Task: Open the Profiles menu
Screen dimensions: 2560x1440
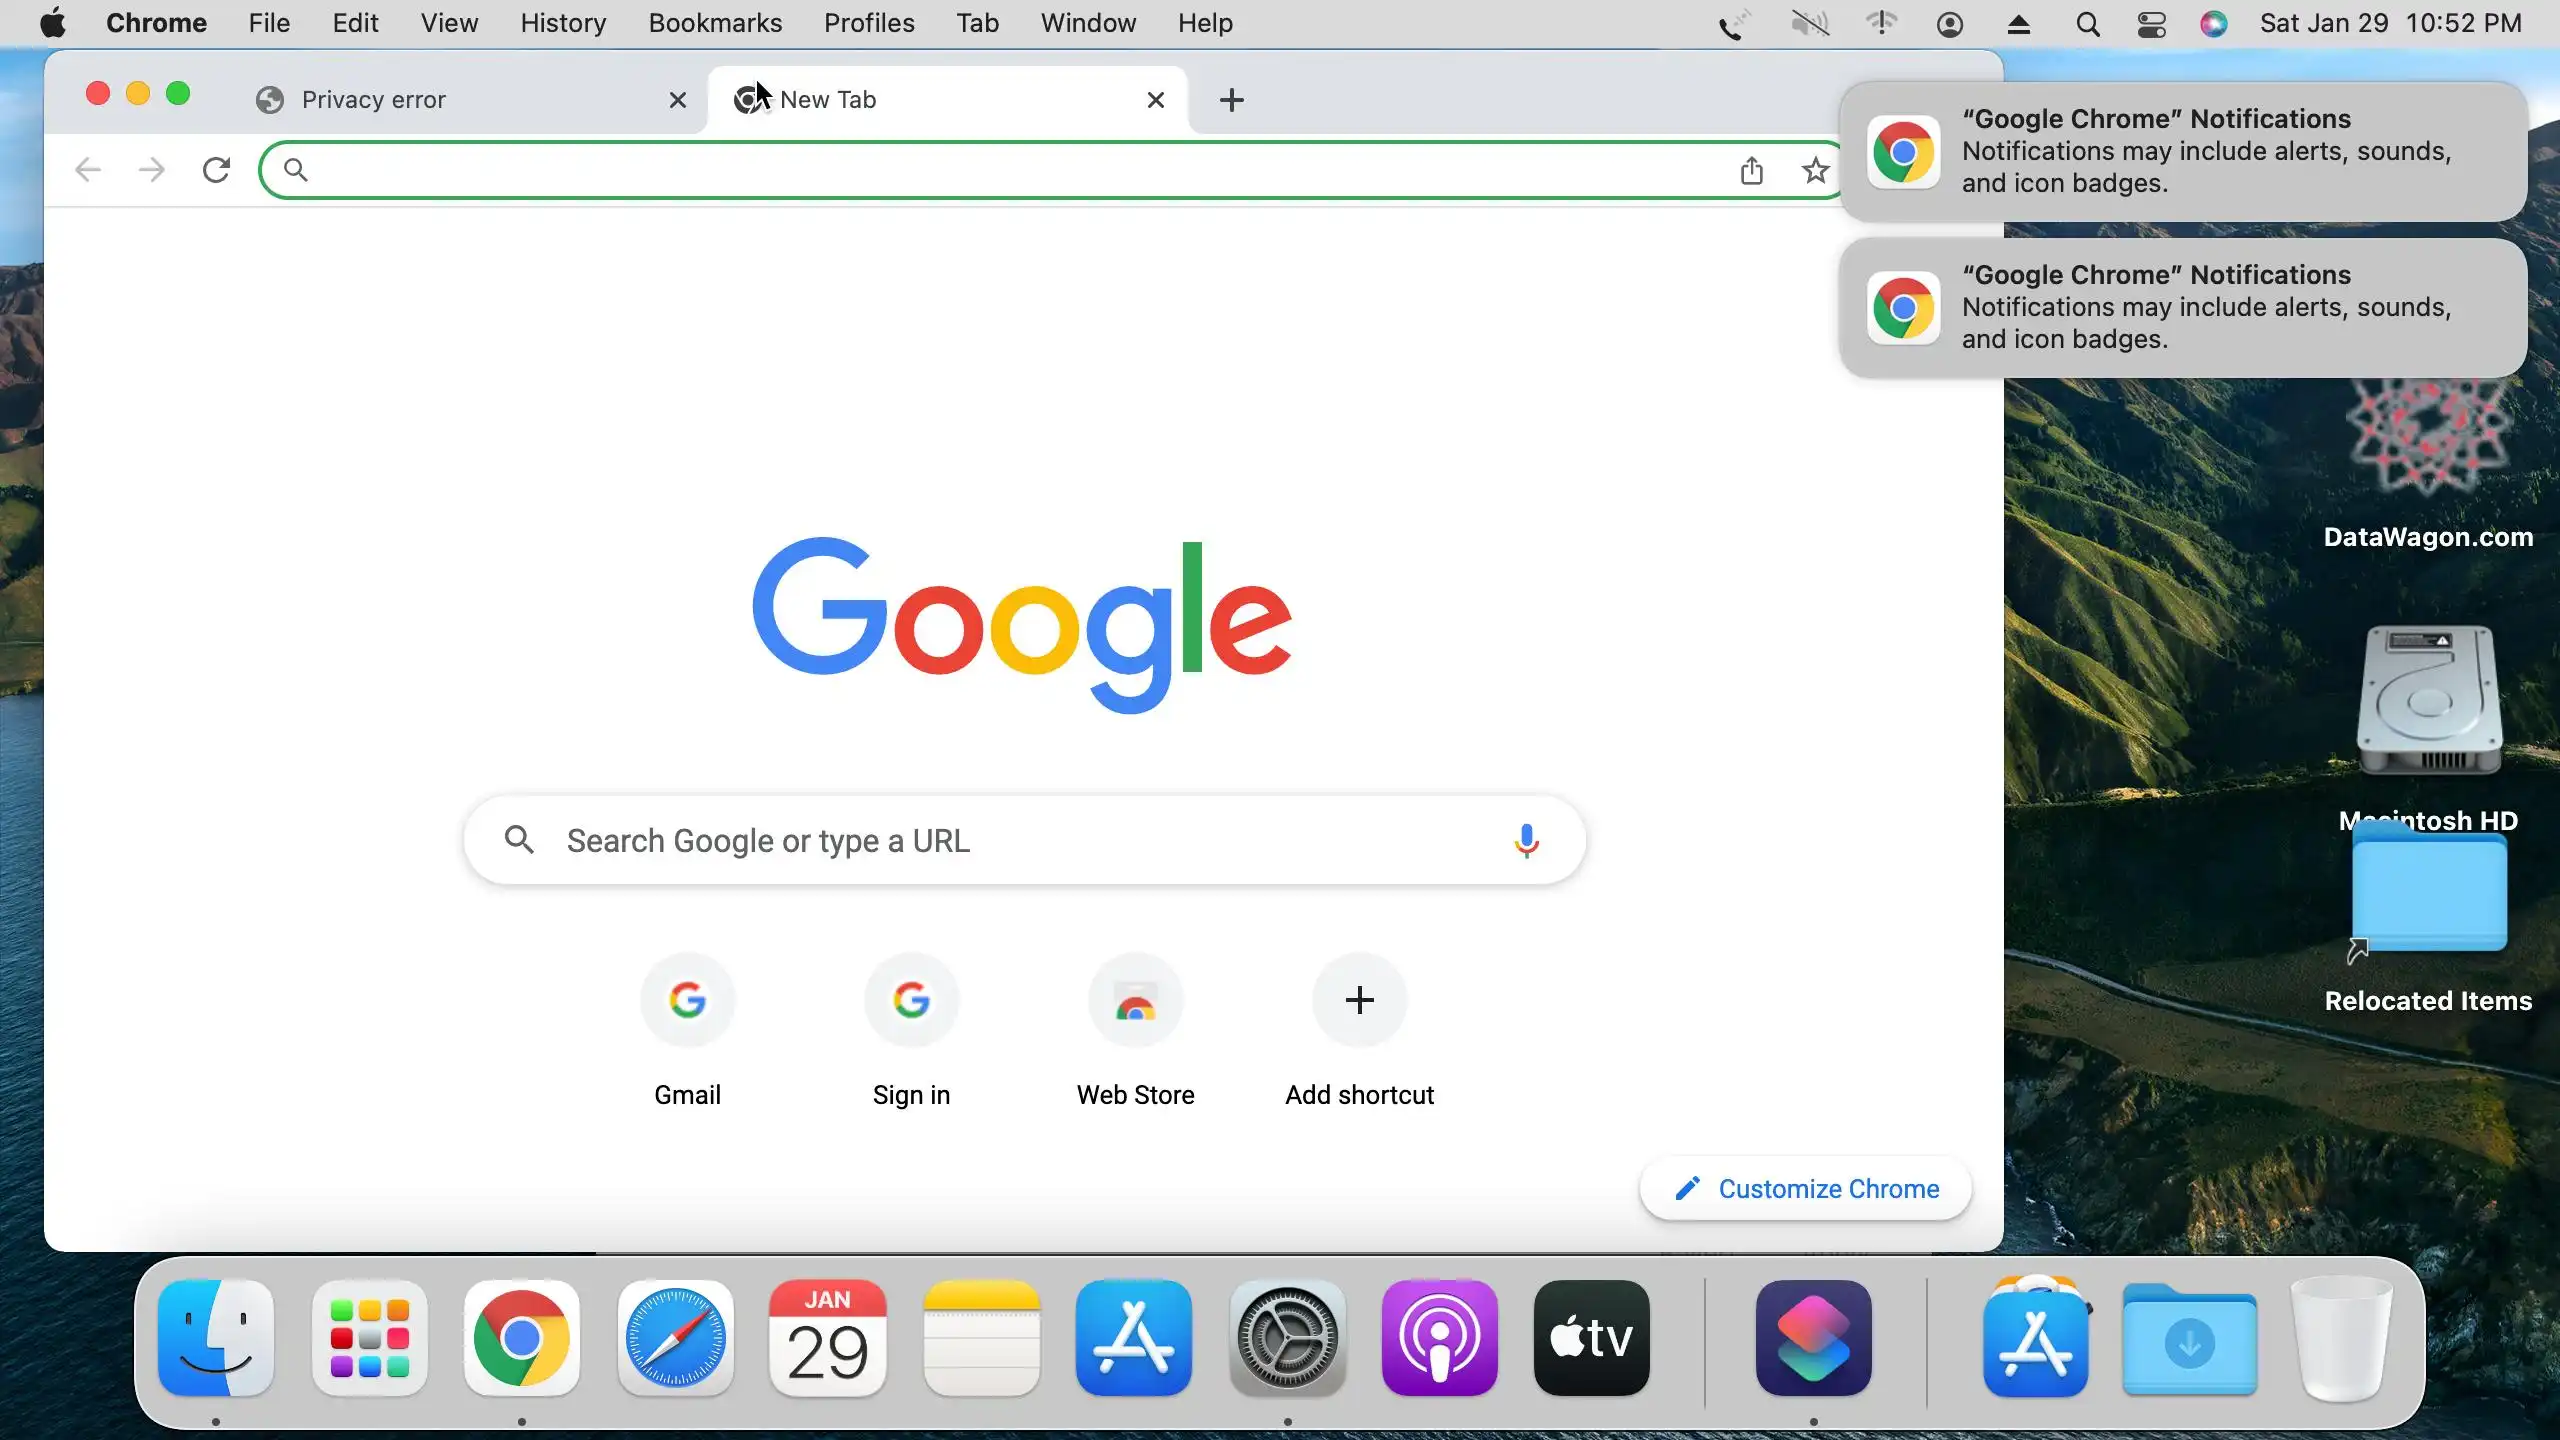Action: pyautogui.click(x=868, y=24)
